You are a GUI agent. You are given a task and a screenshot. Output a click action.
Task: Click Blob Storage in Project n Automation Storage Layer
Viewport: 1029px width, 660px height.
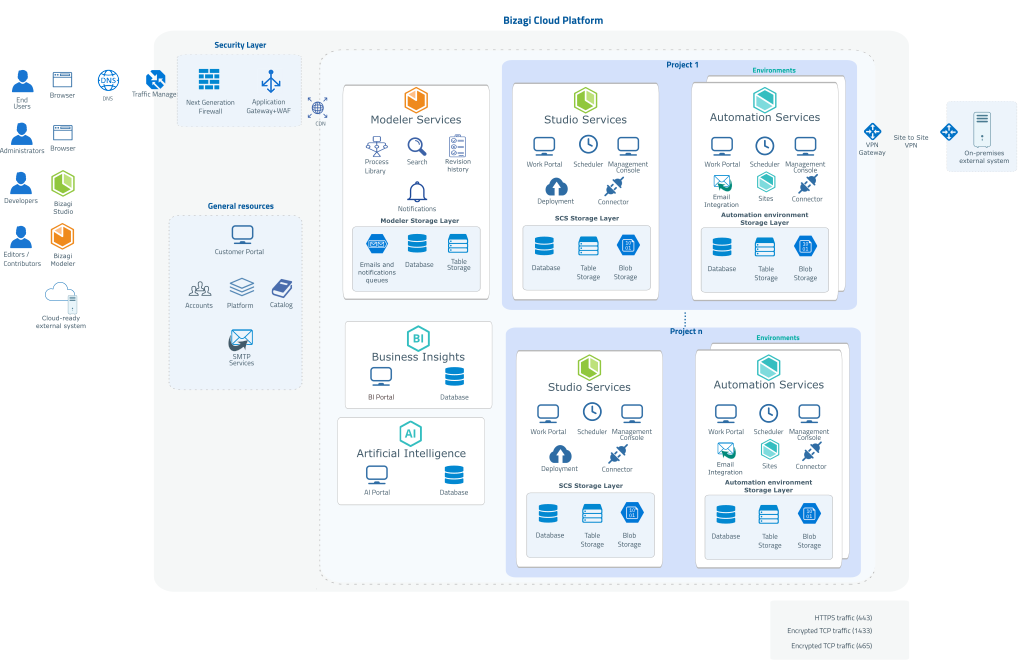(809, 514)
